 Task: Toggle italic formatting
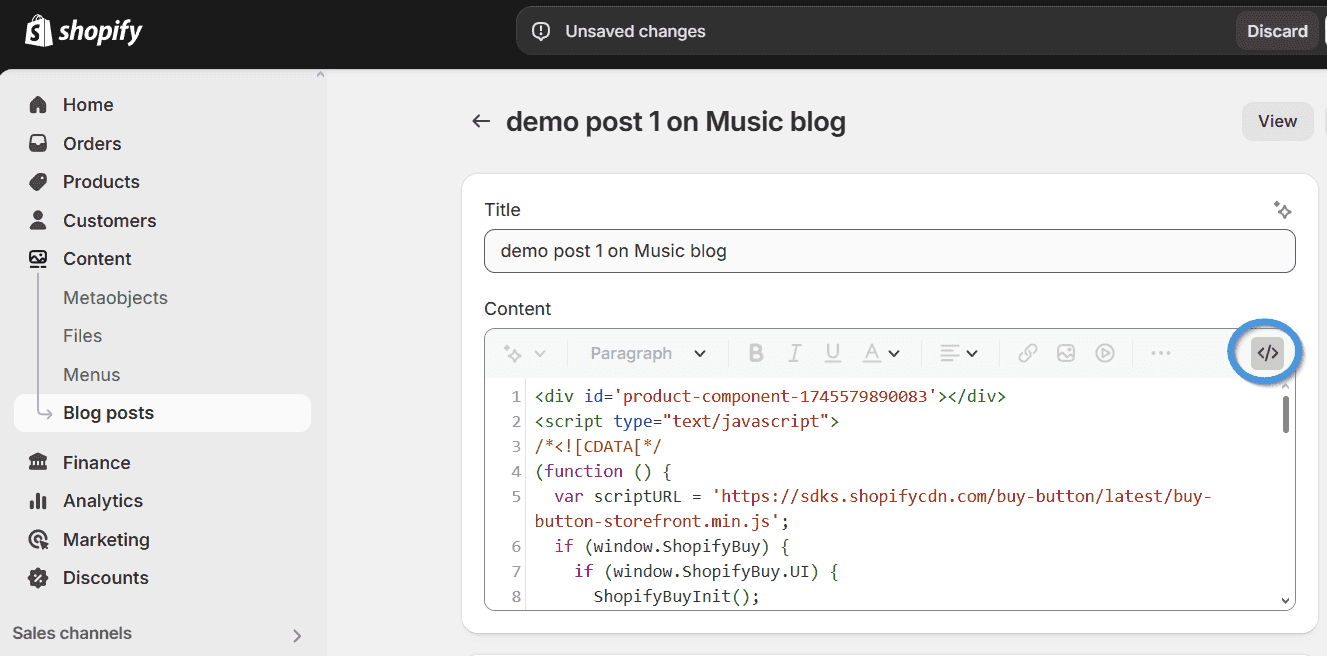click(x=795, y=353)
